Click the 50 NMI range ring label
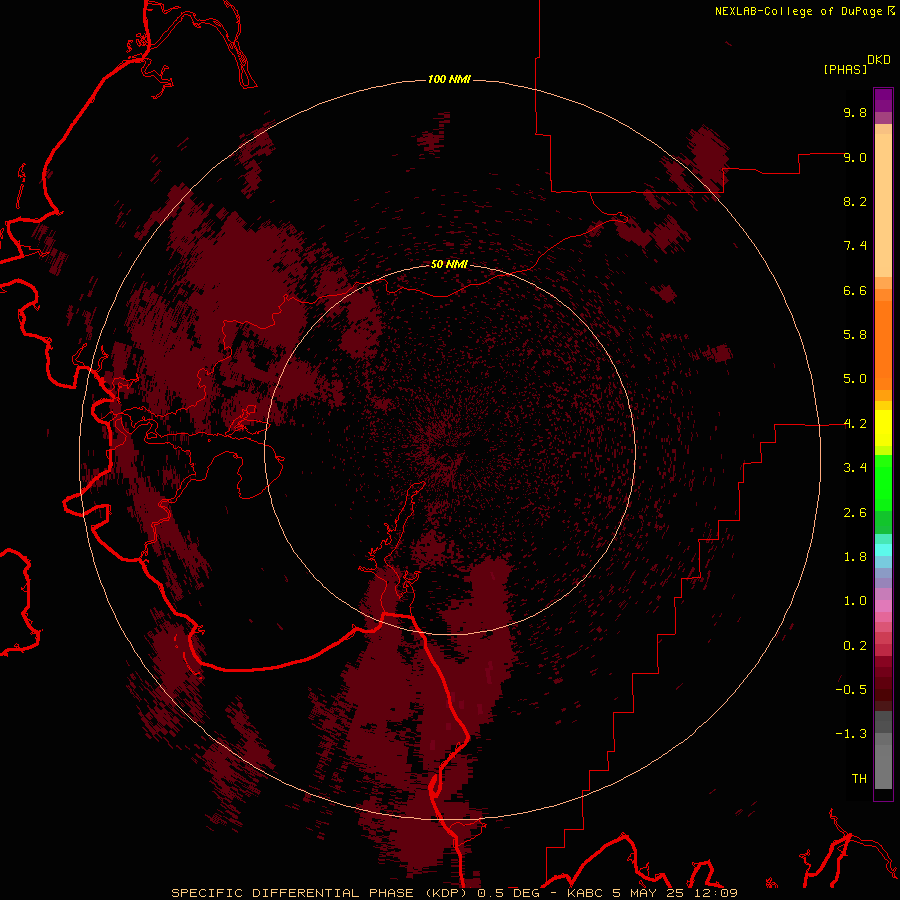 [x=449, y=265]
